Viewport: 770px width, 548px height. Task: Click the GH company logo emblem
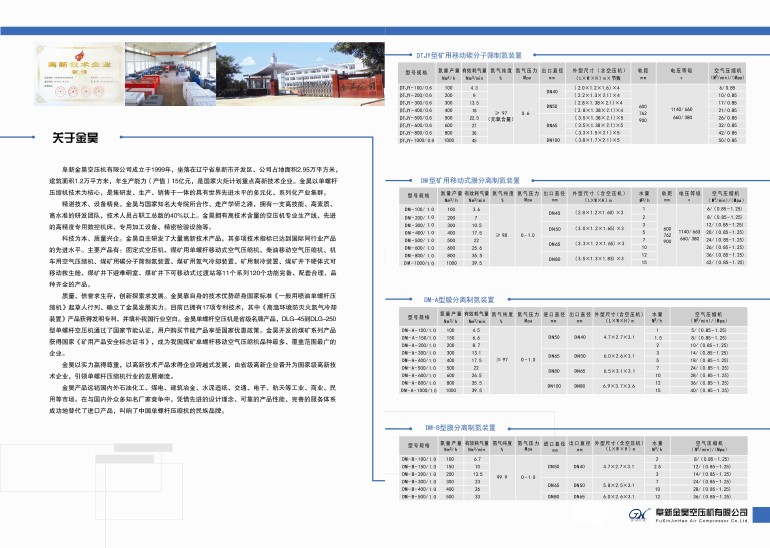tap(639, 515)
